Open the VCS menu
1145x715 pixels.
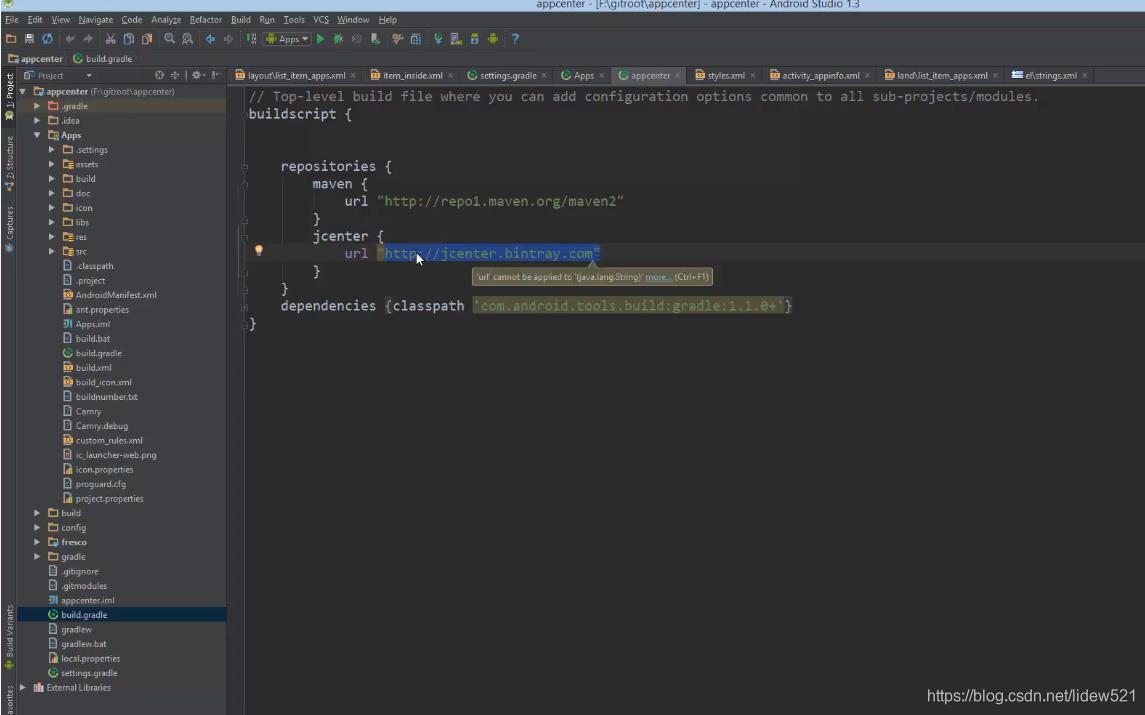[x=320, y=19]
